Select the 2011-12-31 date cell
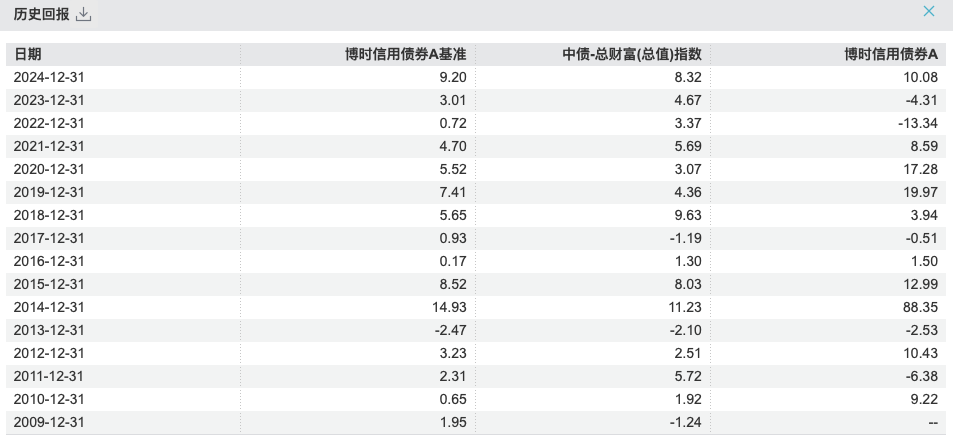The height and width of the screenshot is (435, 953). coord(49,376)
